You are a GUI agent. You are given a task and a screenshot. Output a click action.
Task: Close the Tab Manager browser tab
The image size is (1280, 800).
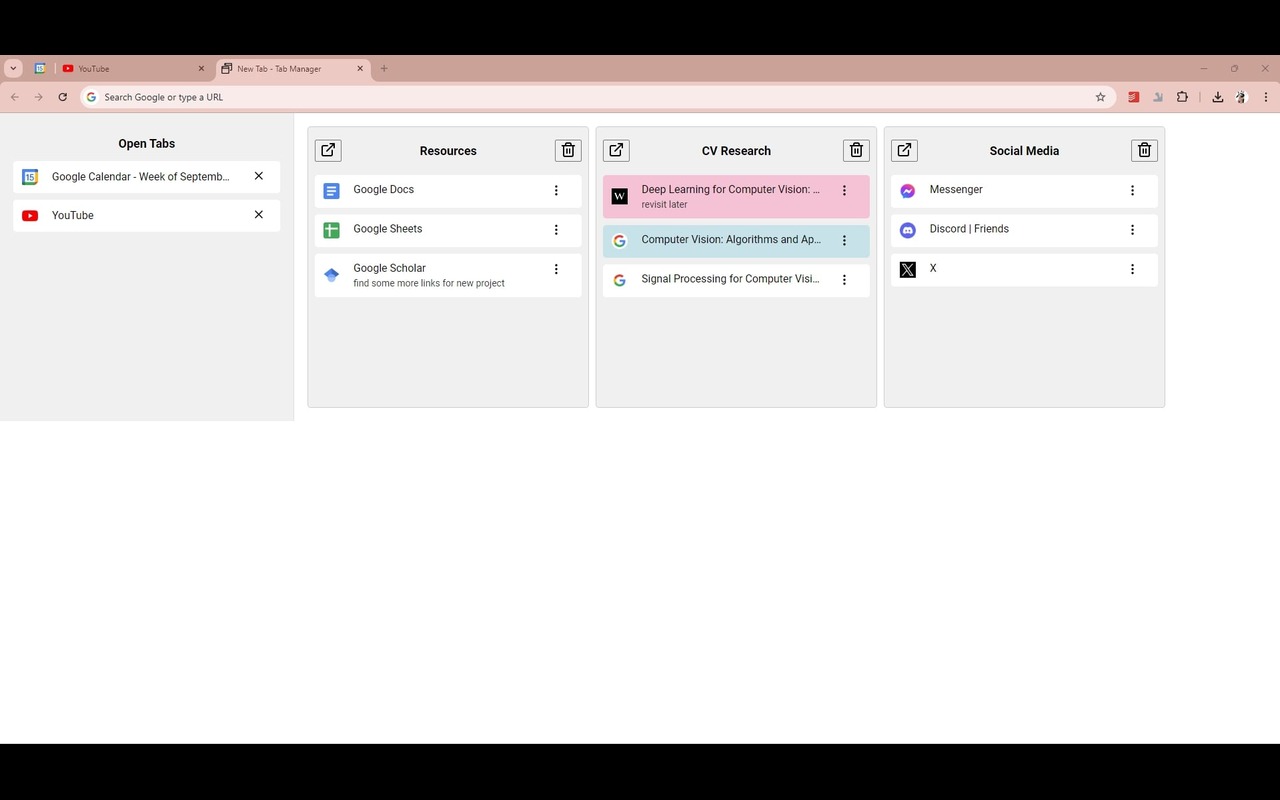point(360,69)
